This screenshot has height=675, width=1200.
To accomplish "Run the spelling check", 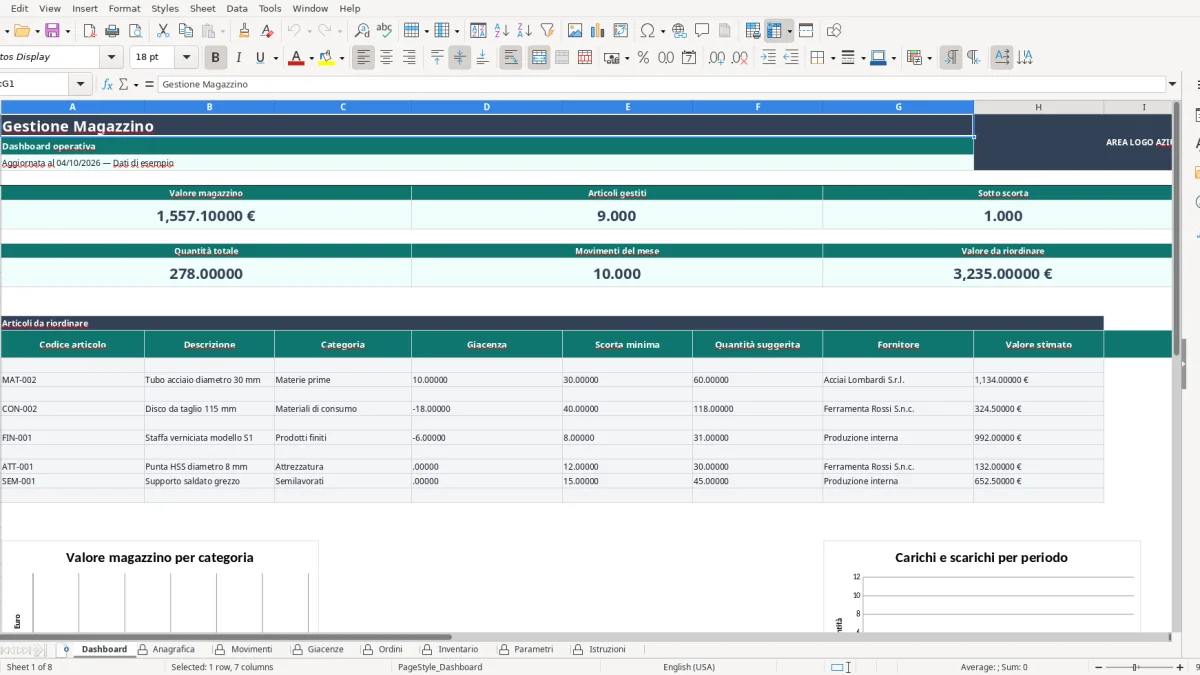I will pyautogui.click(x=384, y=31).
